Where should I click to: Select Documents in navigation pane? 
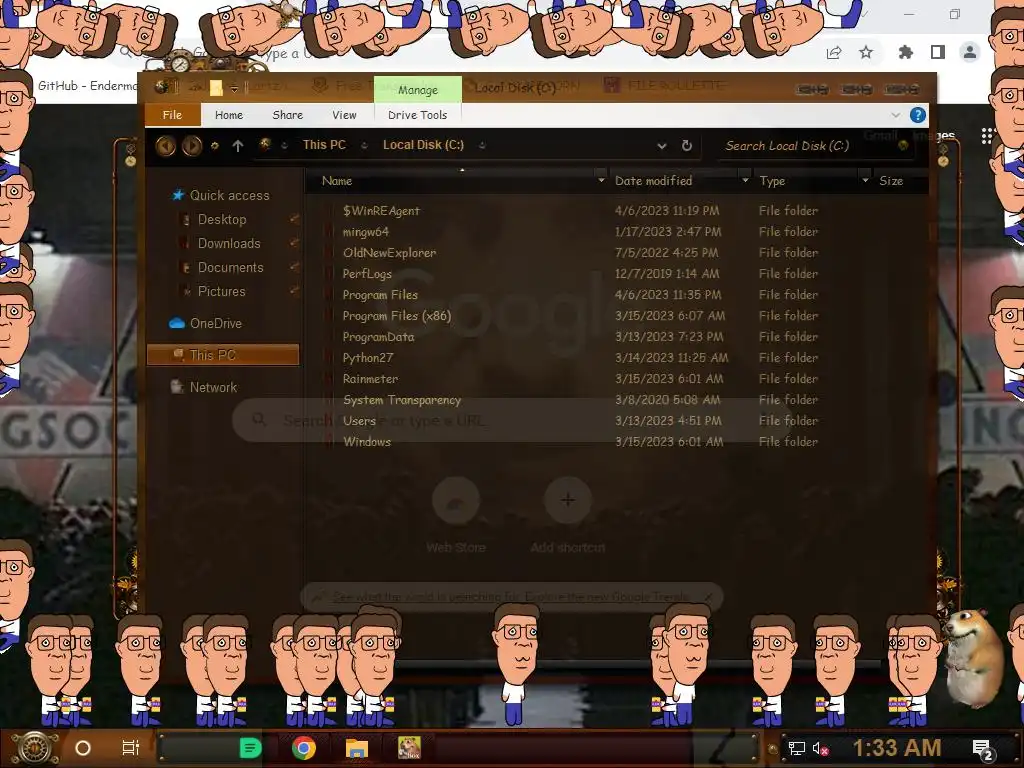coord(230,268)
